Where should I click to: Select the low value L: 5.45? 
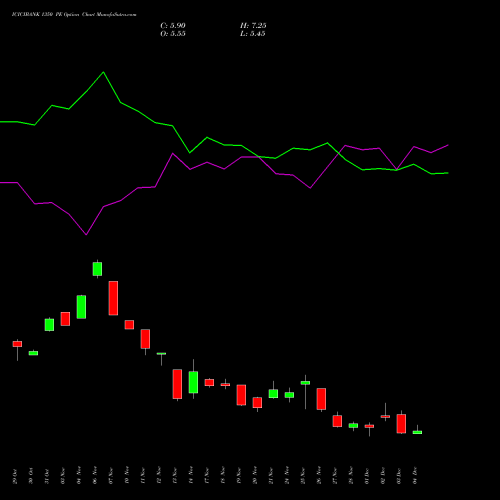click(x=253, y=34)
